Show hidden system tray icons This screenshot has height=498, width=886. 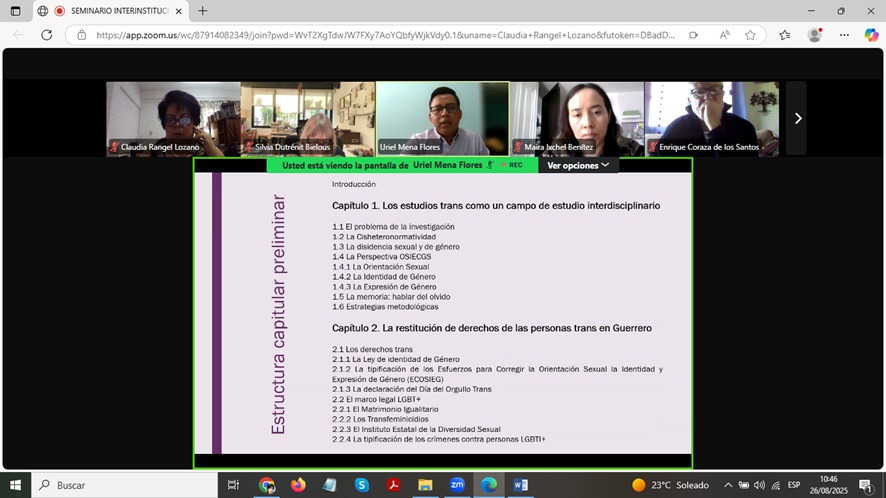[728, 485]
